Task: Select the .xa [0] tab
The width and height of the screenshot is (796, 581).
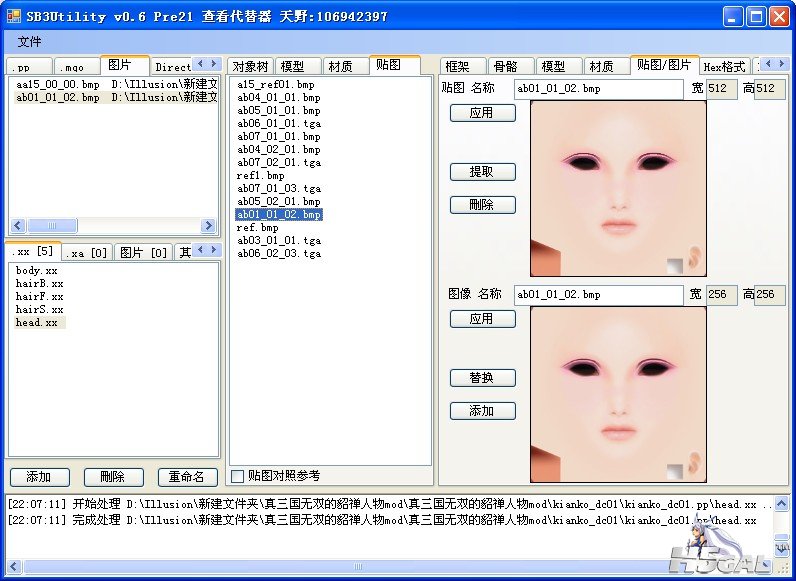Action: click(x=87, y=253)
